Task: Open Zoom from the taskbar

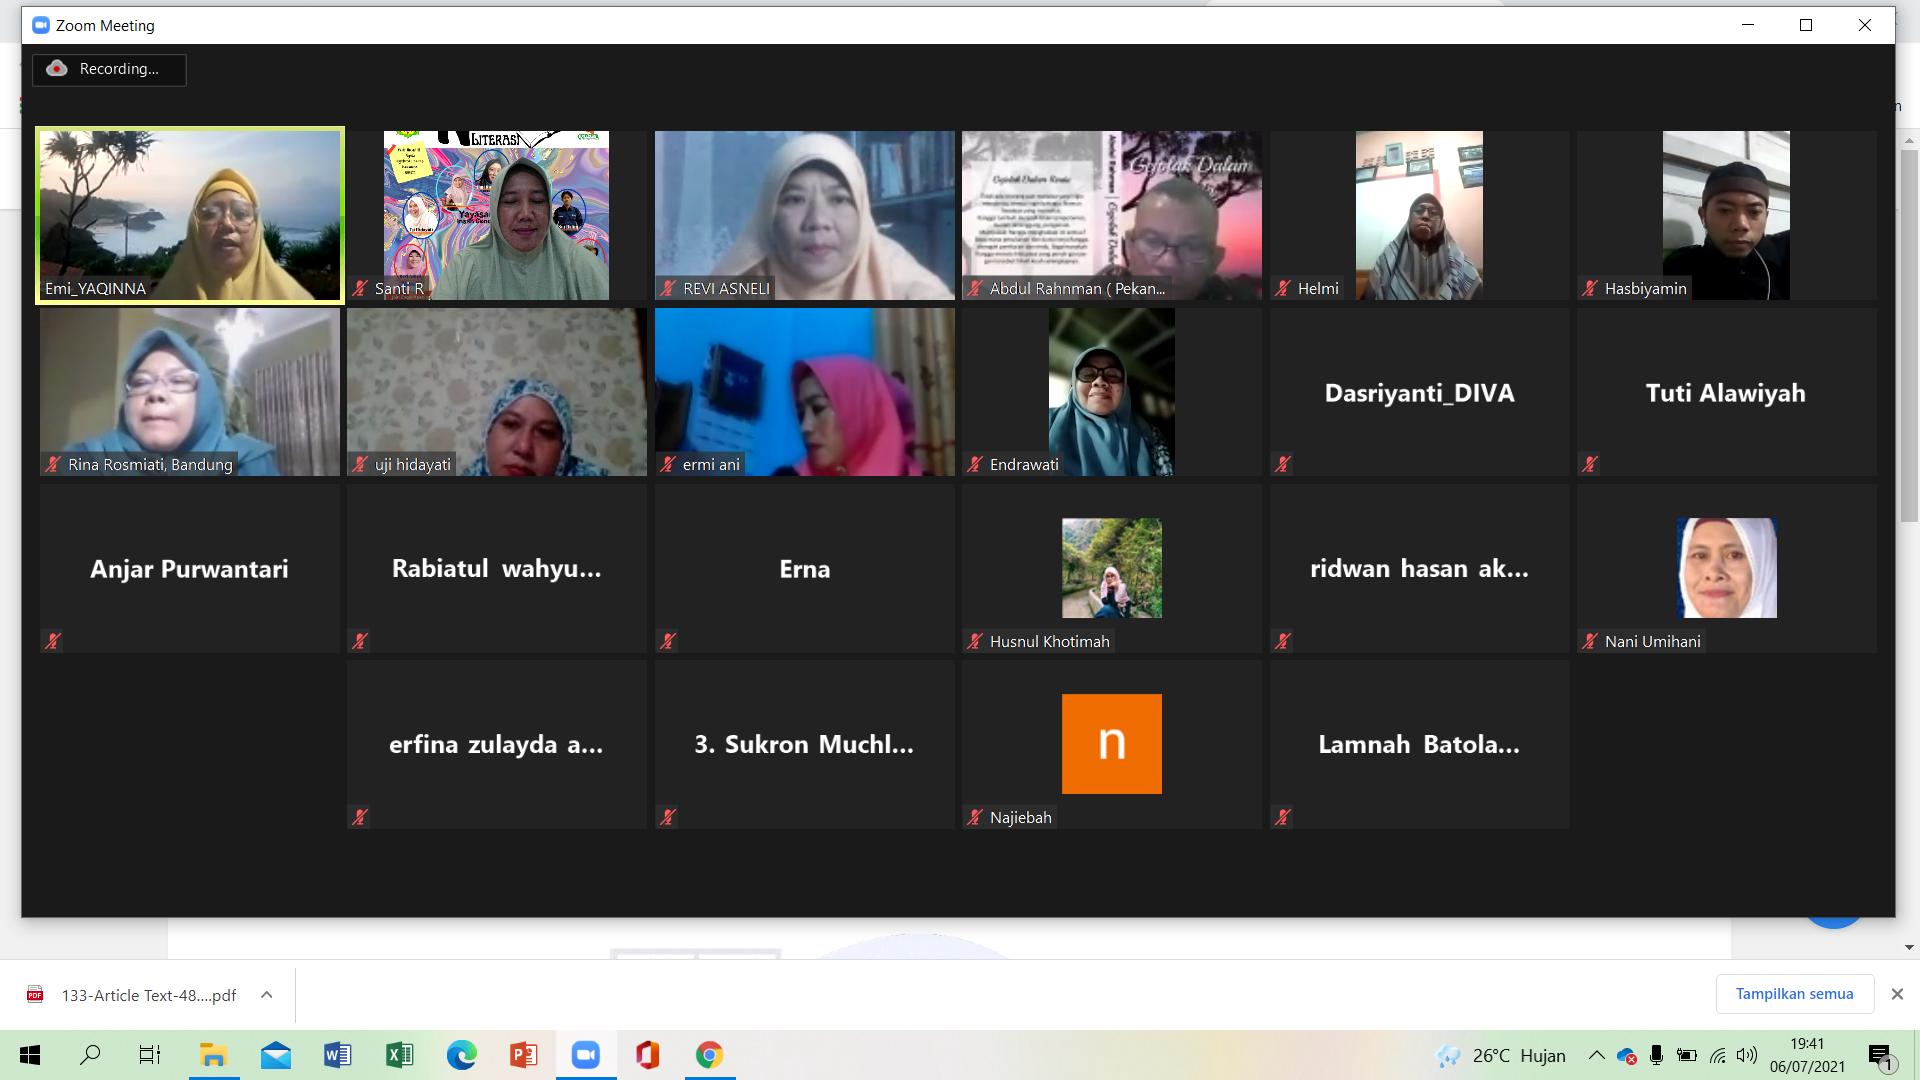Action: (586, 1055)
